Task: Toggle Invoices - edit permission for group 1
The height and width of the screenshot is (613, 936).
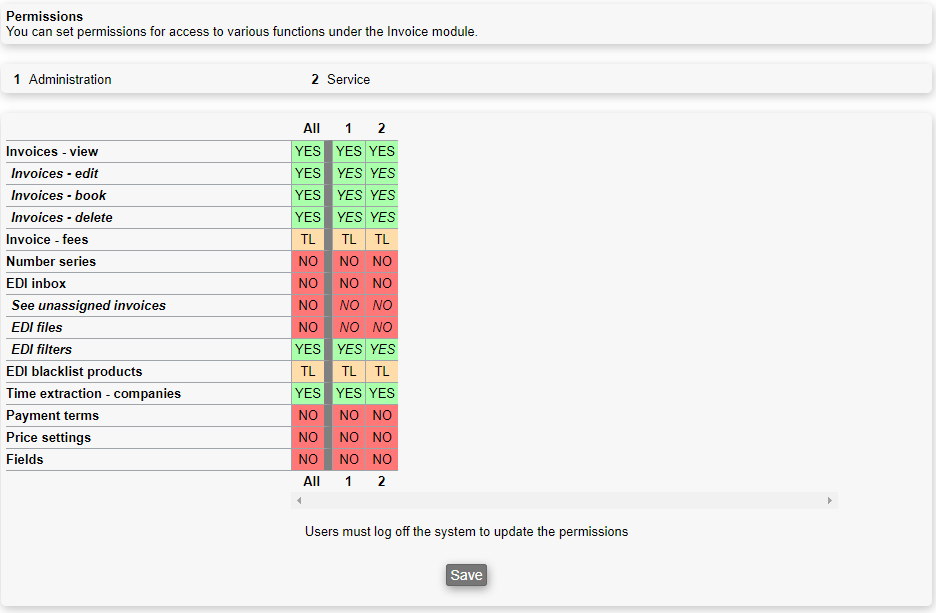Action: pos(349,174)
